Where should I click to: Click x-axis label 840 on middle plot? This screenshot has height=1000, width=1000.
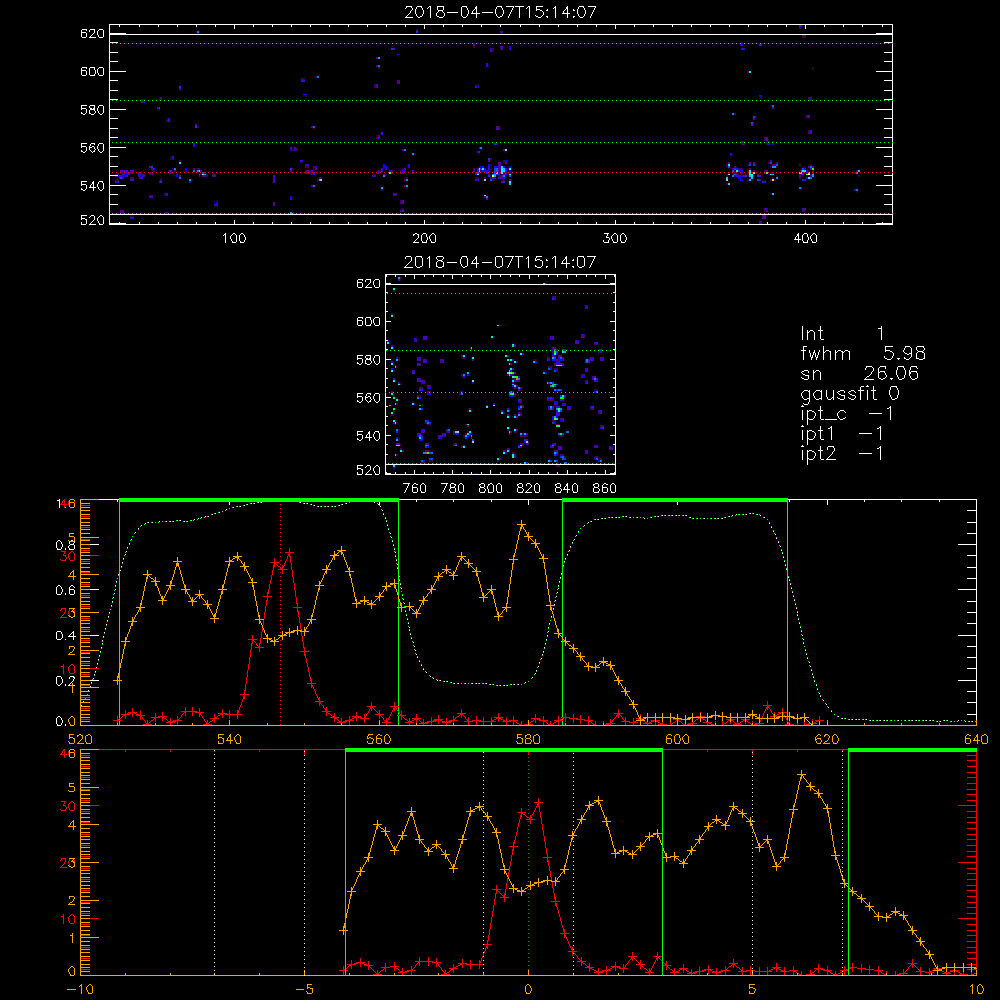tap(566, 489)
